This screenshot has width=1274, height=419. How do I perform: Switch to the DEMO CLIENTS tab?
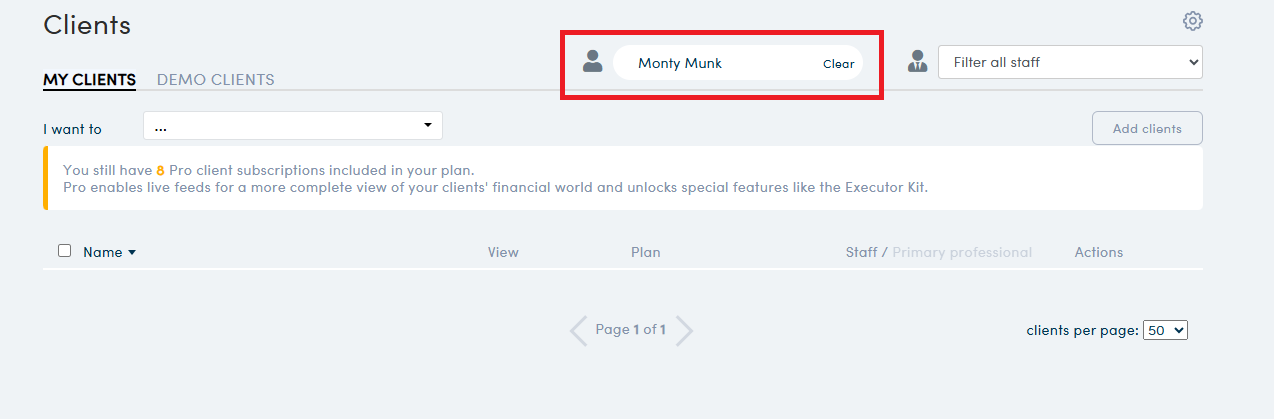click(215, 80)
